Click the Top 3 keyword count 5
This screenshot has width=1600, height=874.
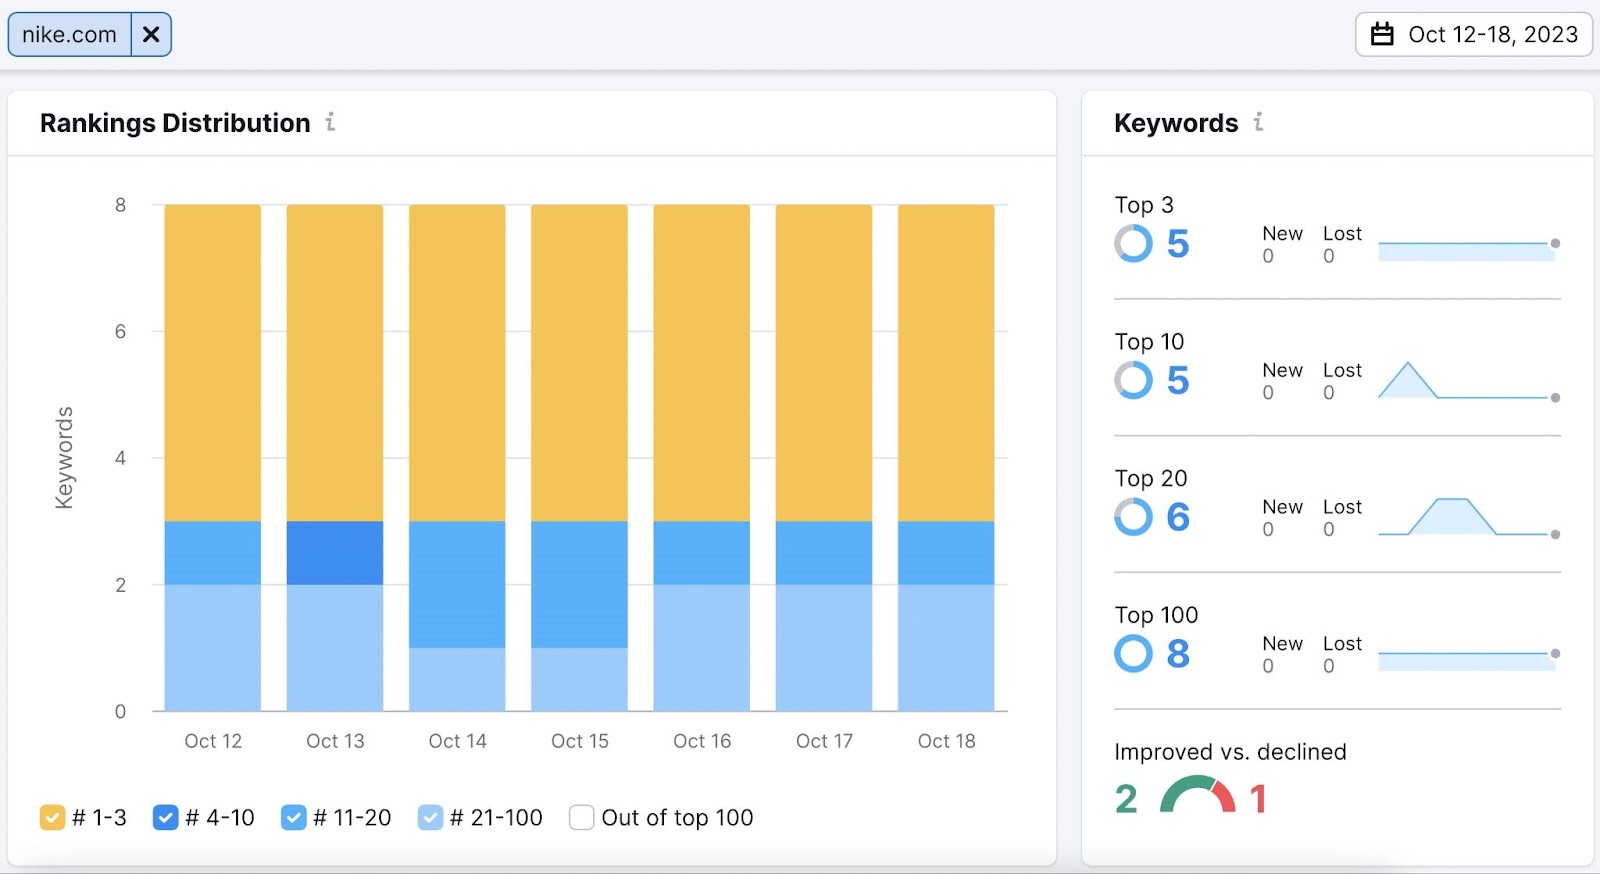click(x=1178, y=244)
